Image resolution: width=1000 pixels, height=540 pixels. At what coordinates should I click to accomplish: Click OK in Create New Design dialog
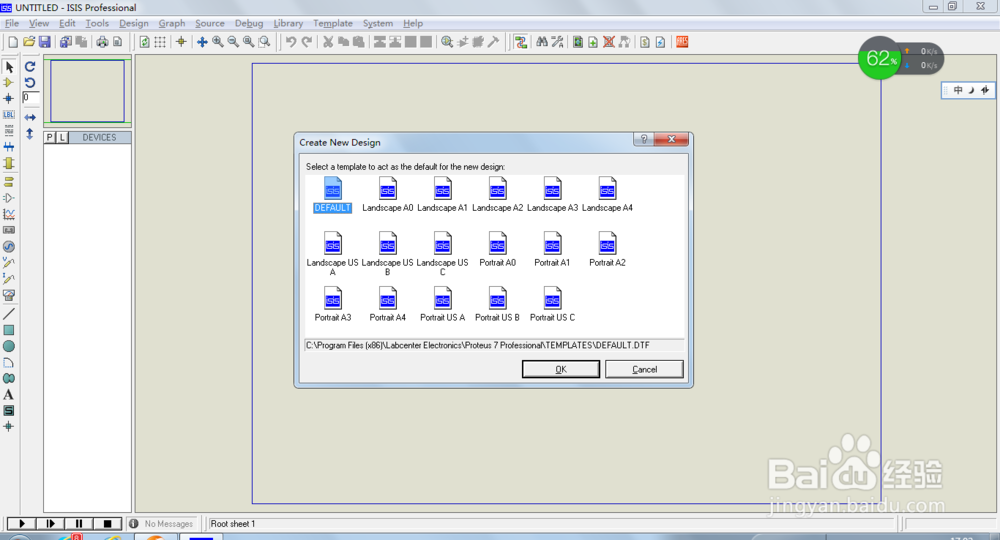(x=561, y=369)
